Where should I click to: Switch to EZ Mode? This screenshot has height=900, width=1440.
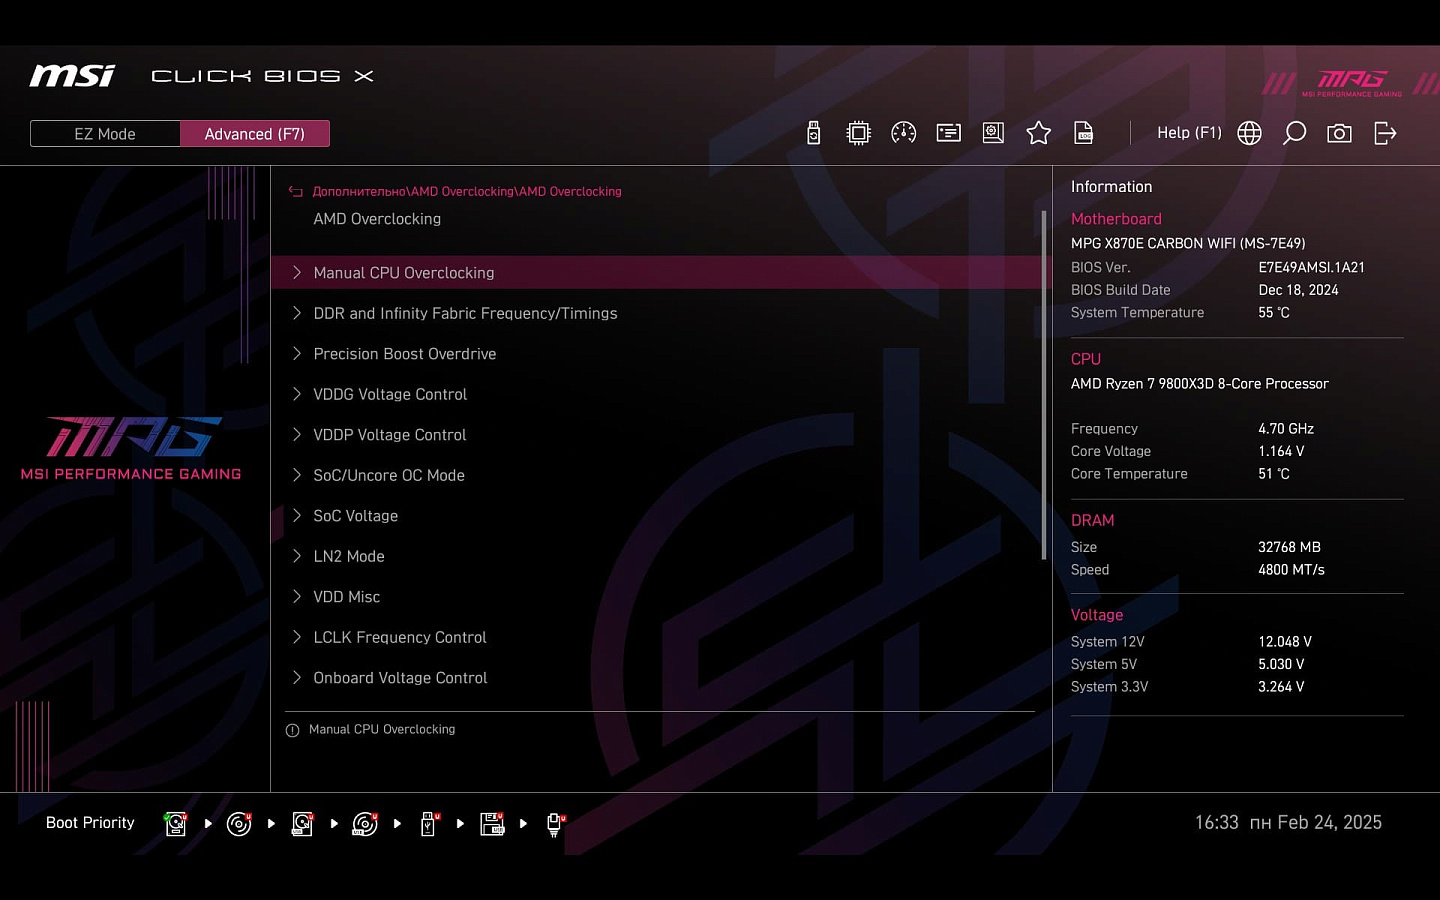pos(105,134)
